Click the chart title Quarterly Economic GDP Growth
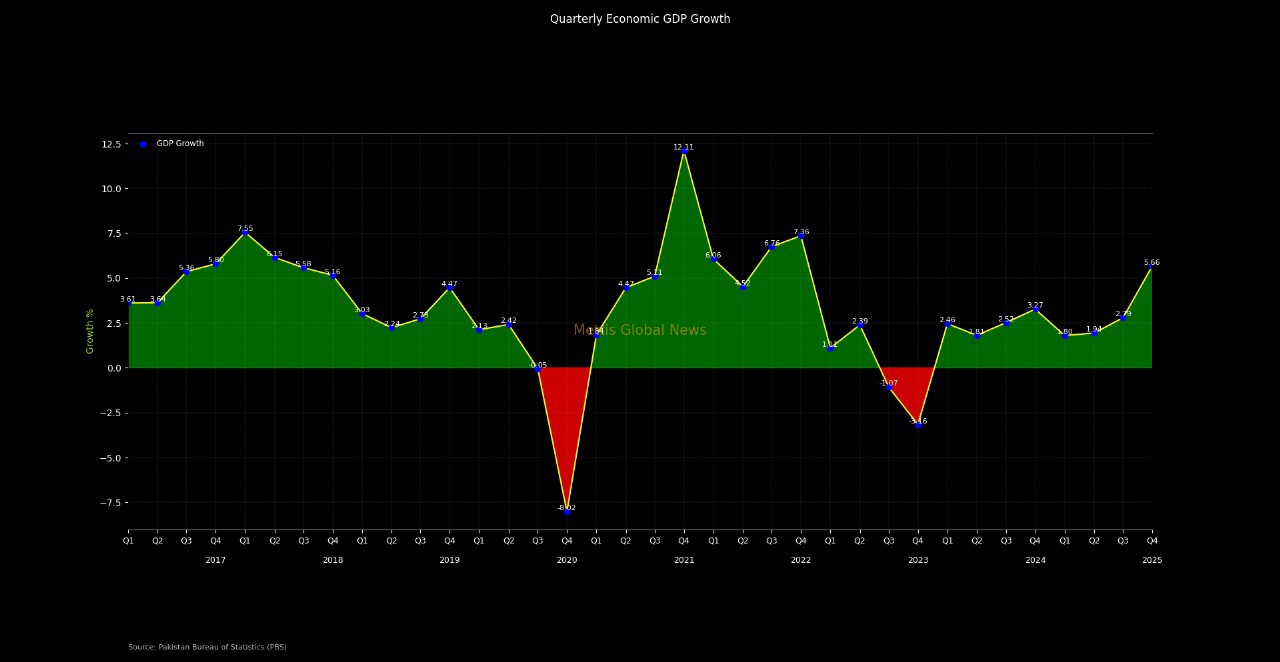 pyautogui.click(x=640, y=19)
